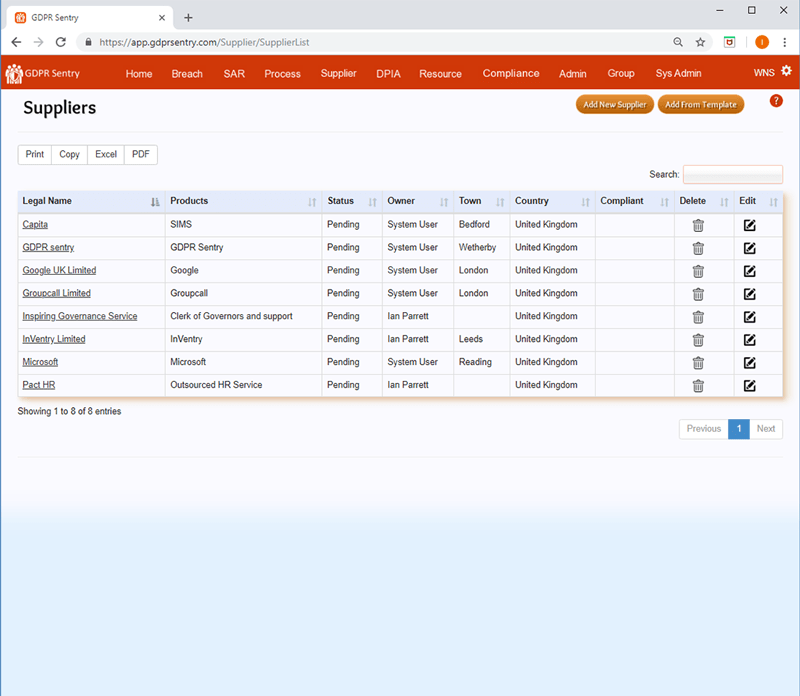
Task: Reload the page with browser refresh
Action: pos(61,42)
